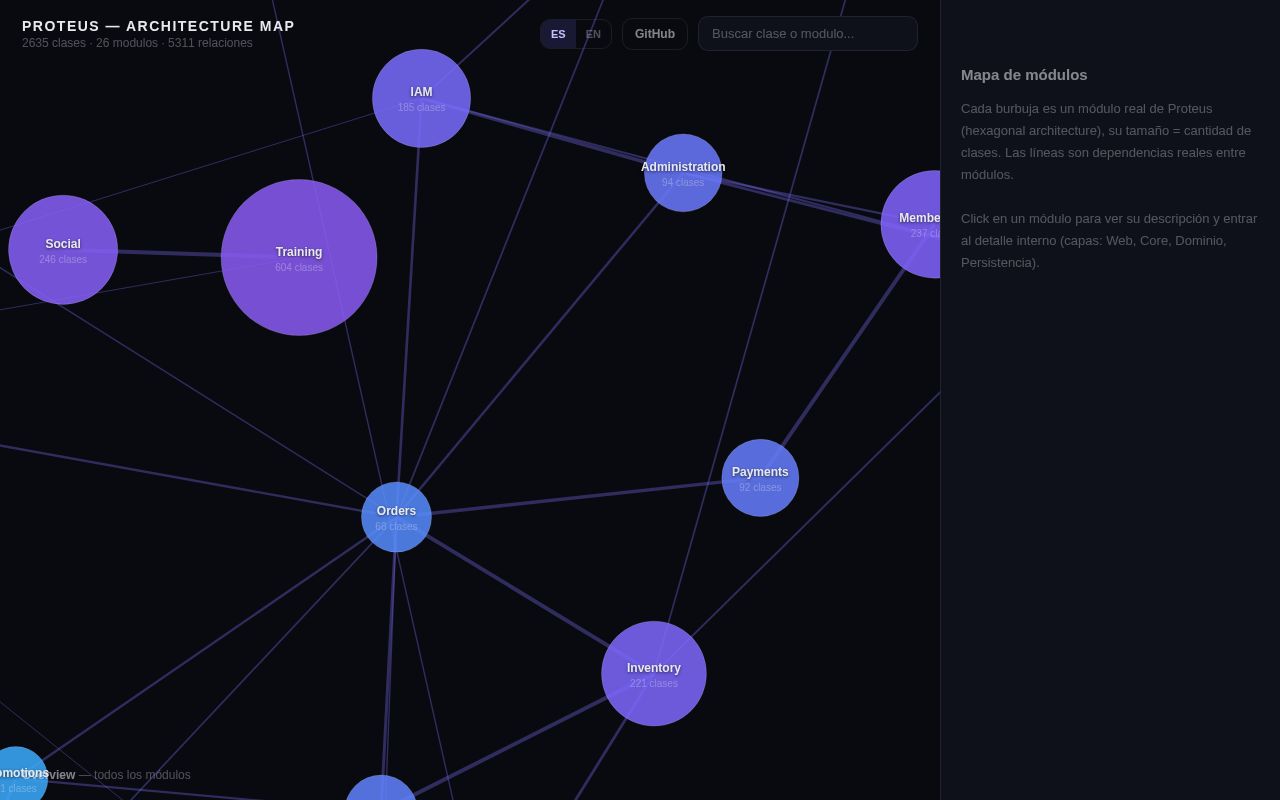
Task: Click the Mapa de módulos heading
Action: 1024,74
